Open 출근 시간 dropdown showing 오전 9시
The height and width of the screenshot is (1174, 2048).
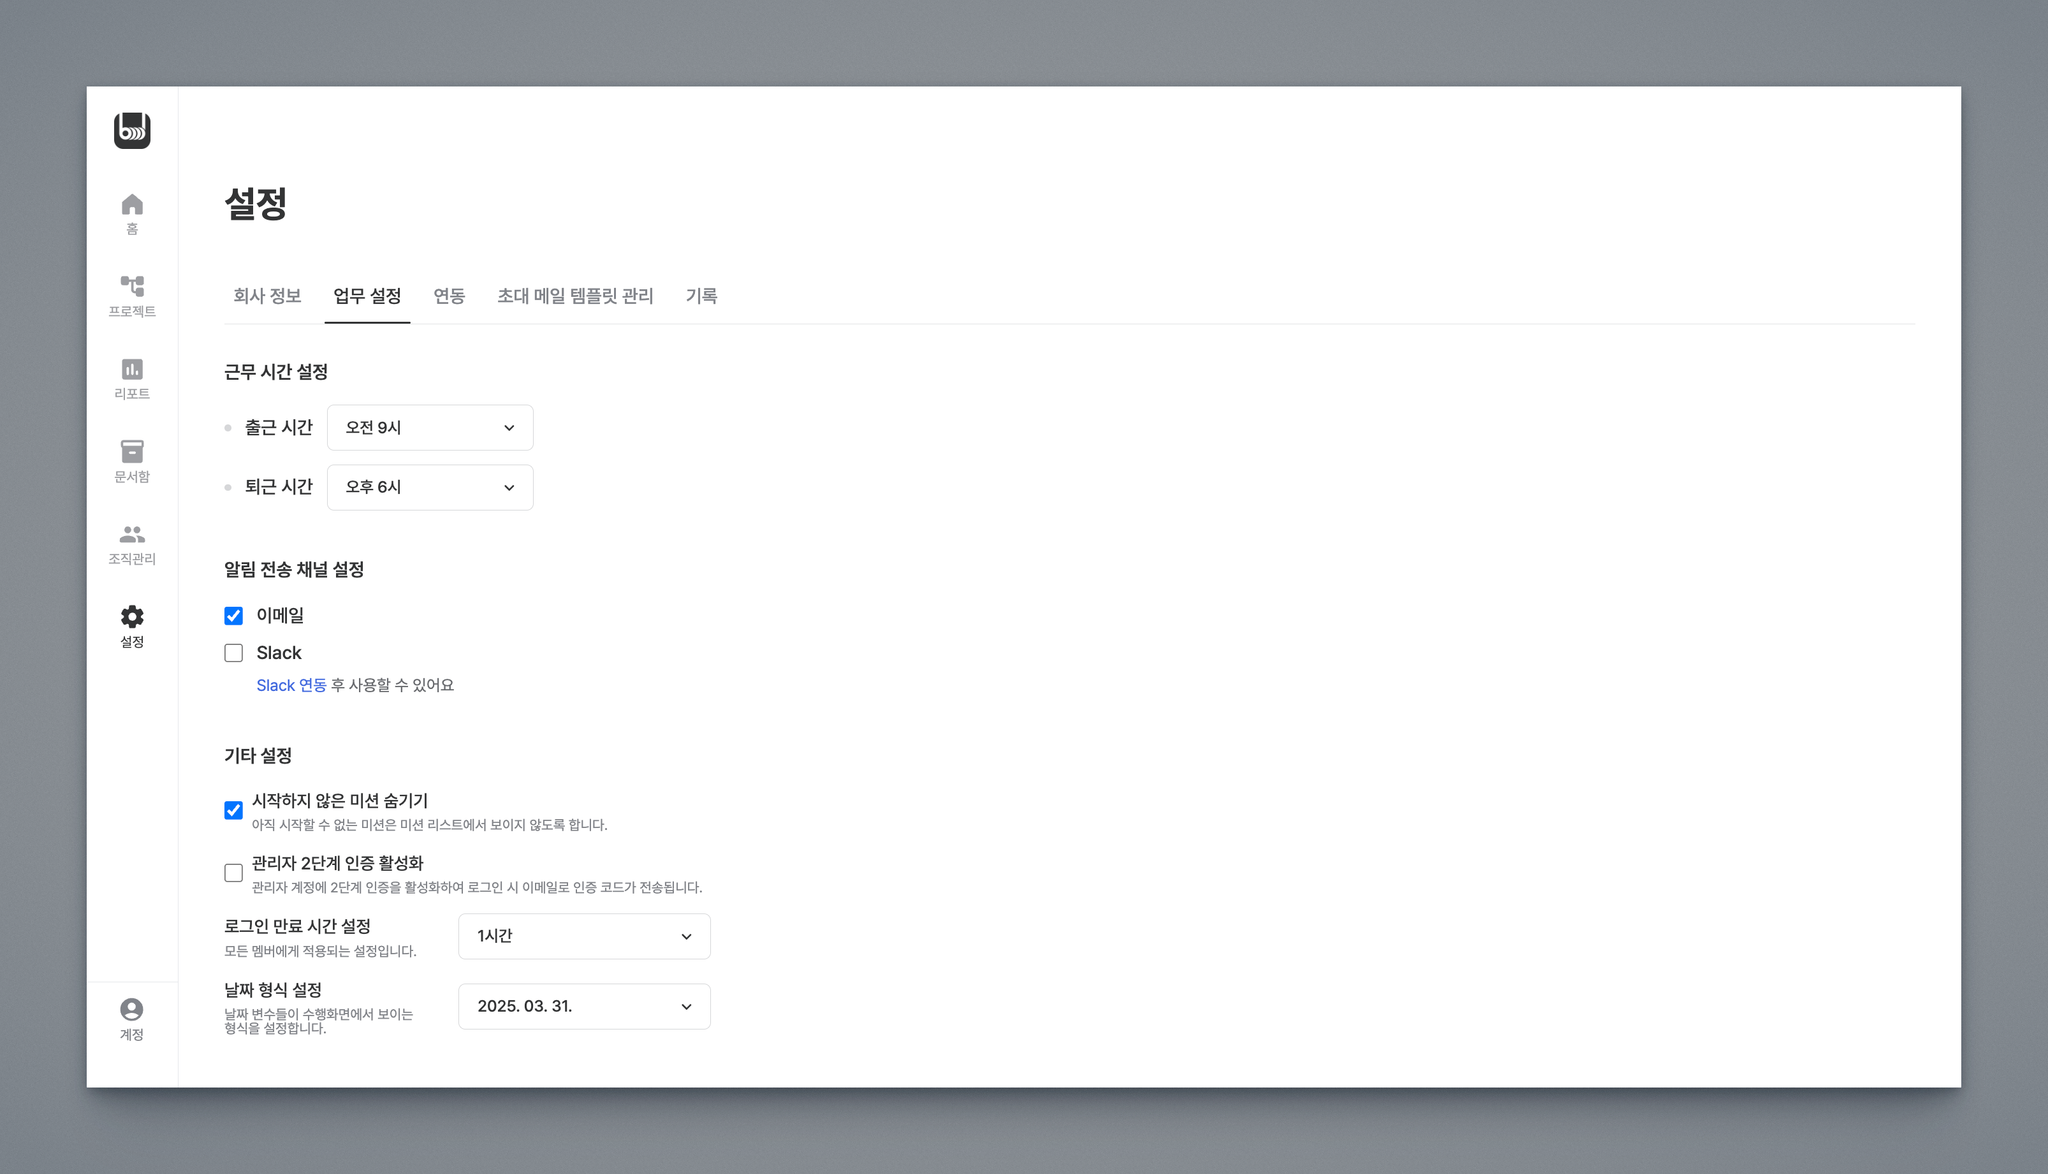click(430, 428)
